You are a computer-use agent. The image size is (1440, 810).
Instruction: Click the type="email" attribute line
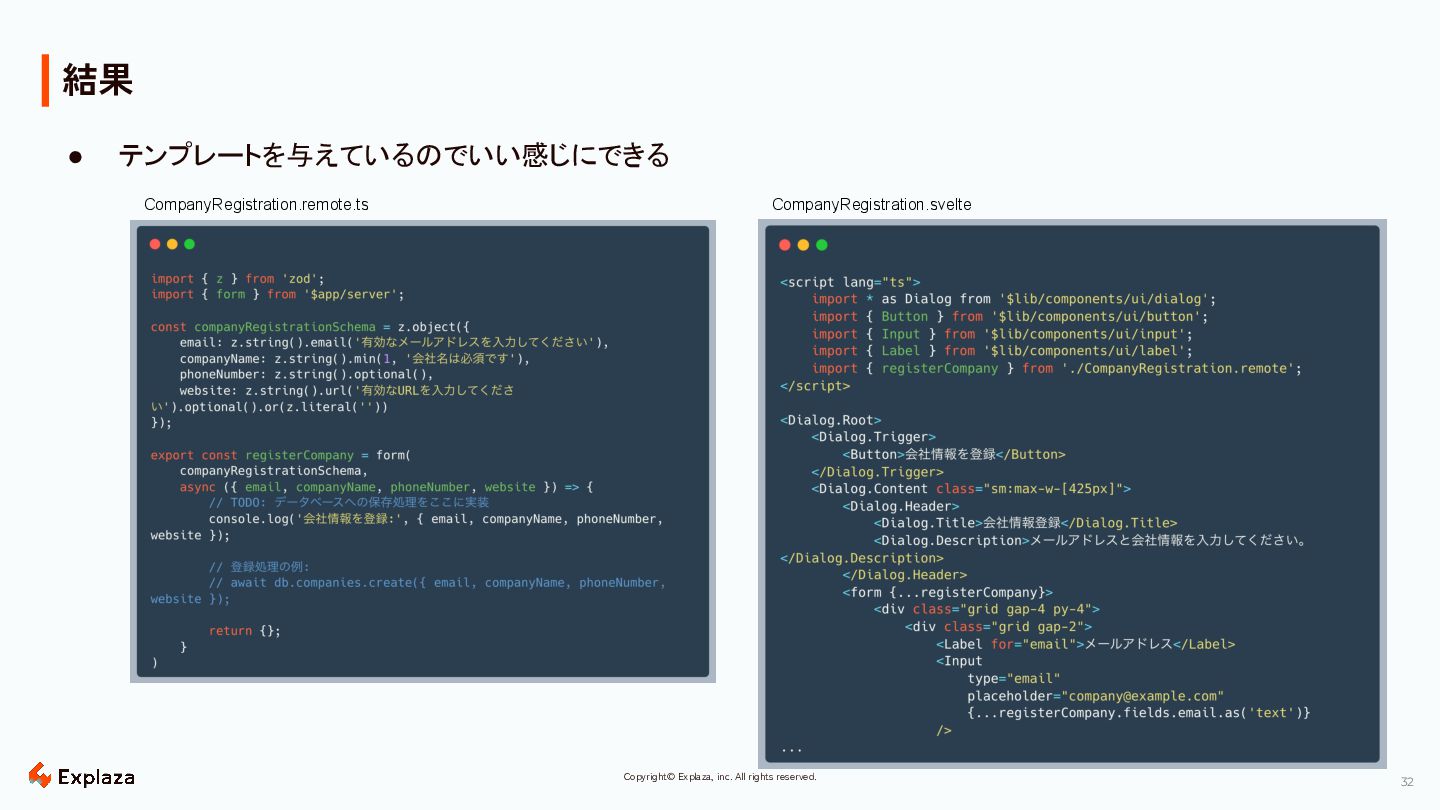click(x=1014, y=679)
